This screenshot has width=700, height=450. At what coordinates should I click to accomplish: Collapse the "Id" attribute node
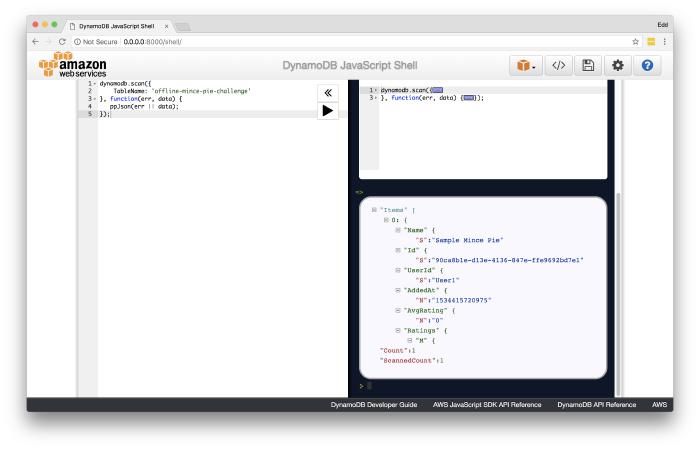(x=398, y=250)
